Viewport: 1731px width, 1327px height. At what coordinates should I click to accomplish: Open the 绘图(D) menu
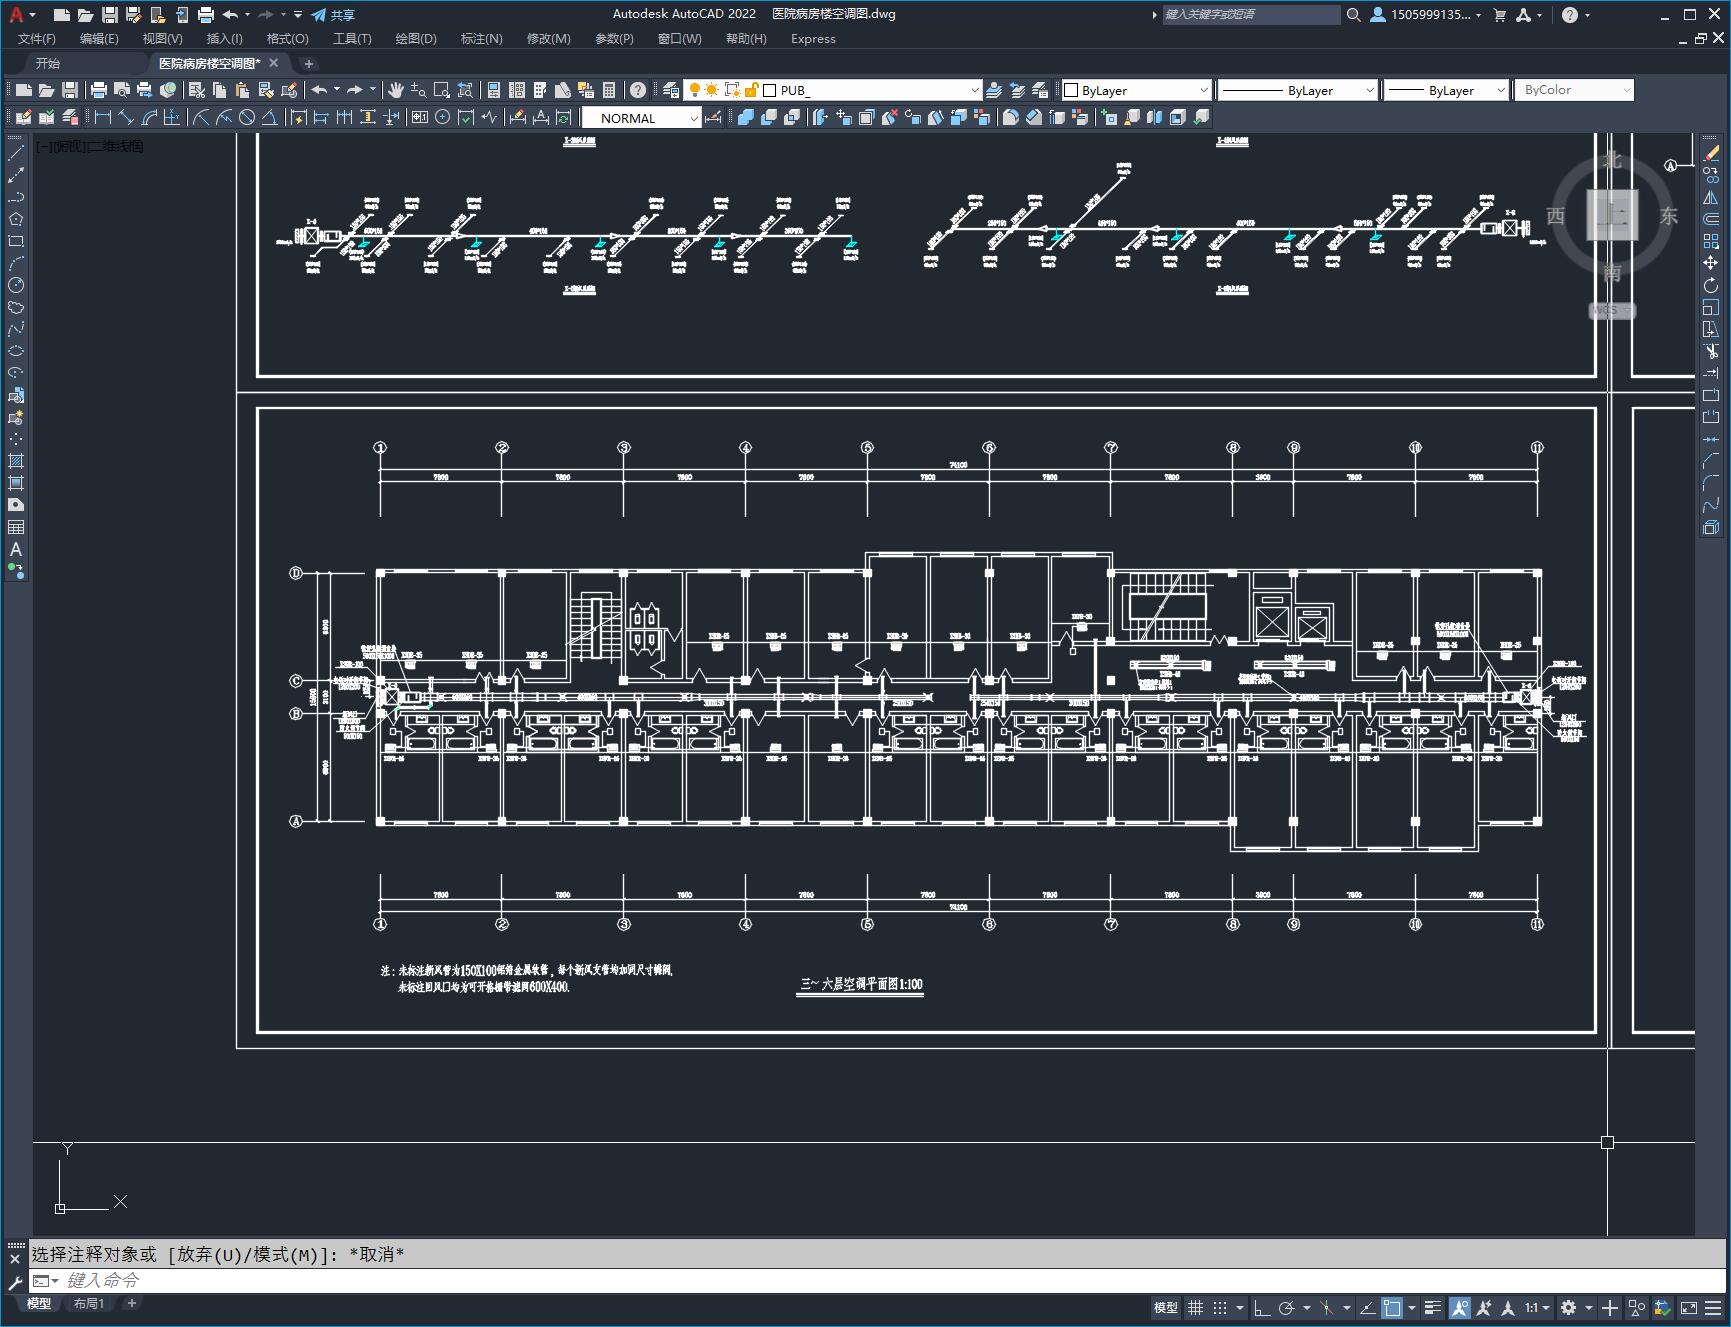click(x=416, y=39)
